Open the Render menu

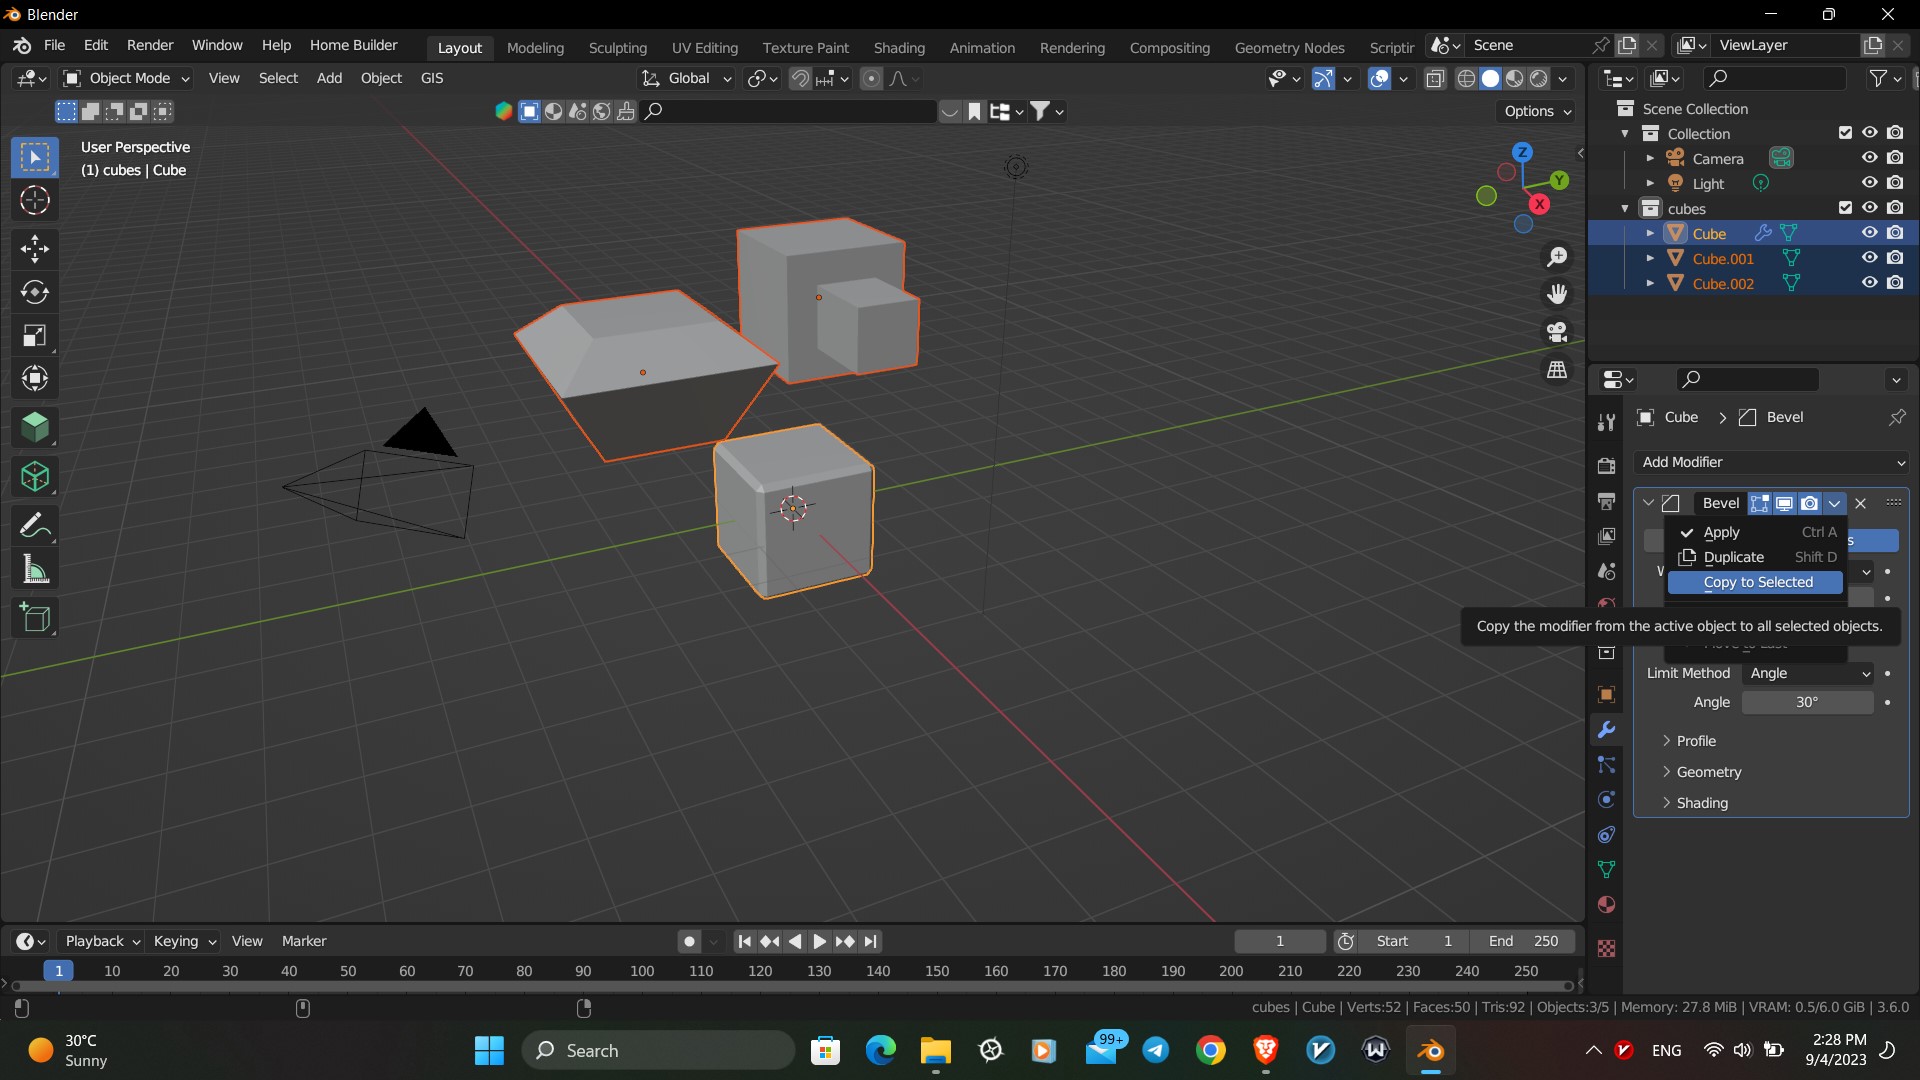149,45
